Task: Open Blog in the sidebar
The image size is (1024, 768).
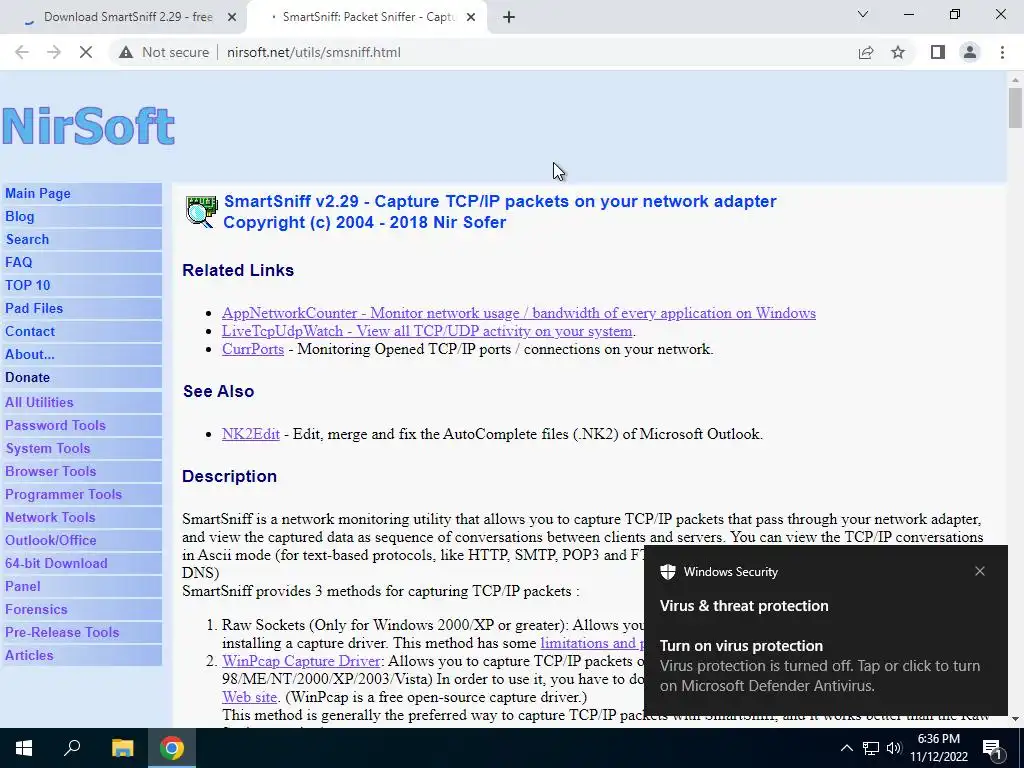Action: coord(82,216)
